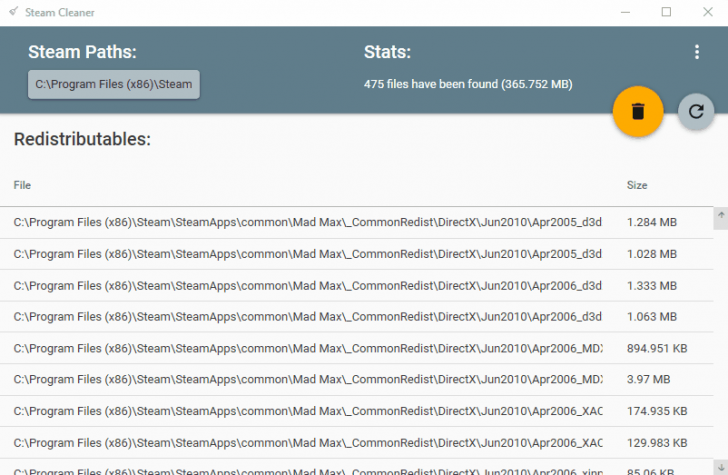
Task: Select the row sized 1.284 MB
Action: (x=357, y=222)
